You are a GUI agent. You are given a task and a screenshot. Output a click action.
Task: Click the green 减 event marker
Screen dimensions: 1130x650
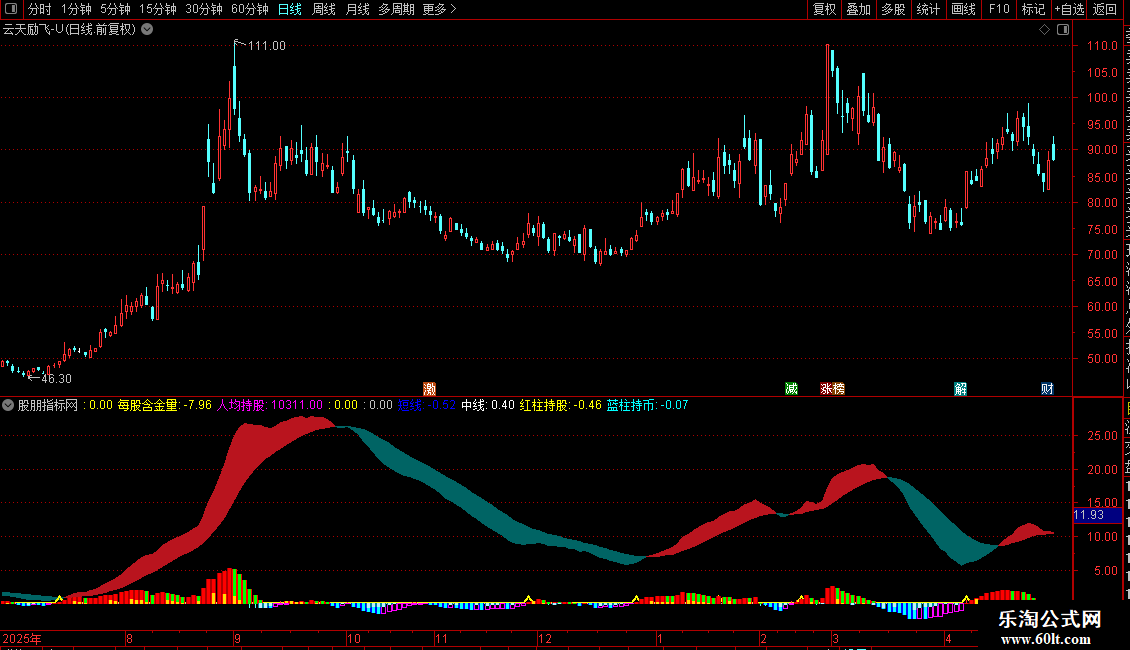[791, 389]
